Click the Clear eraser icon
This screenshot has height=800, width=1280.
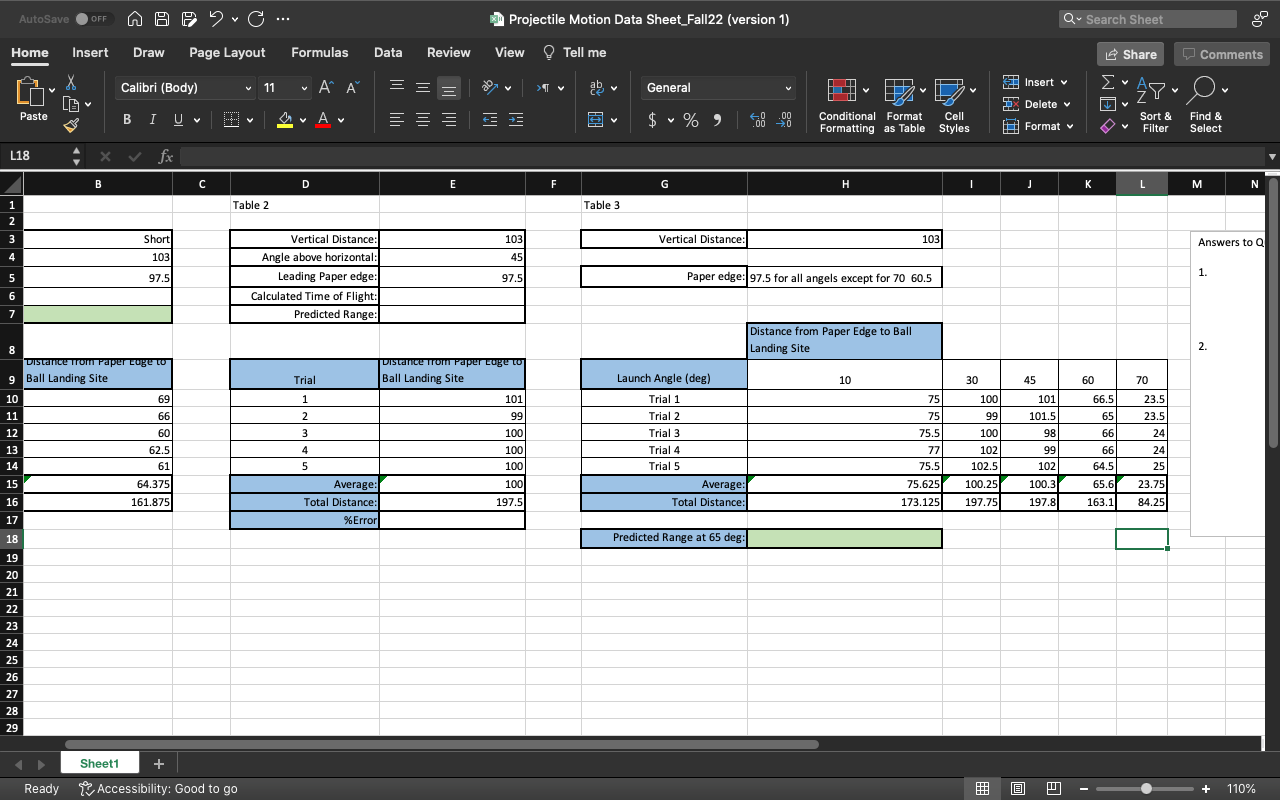tap(1107, 126)
